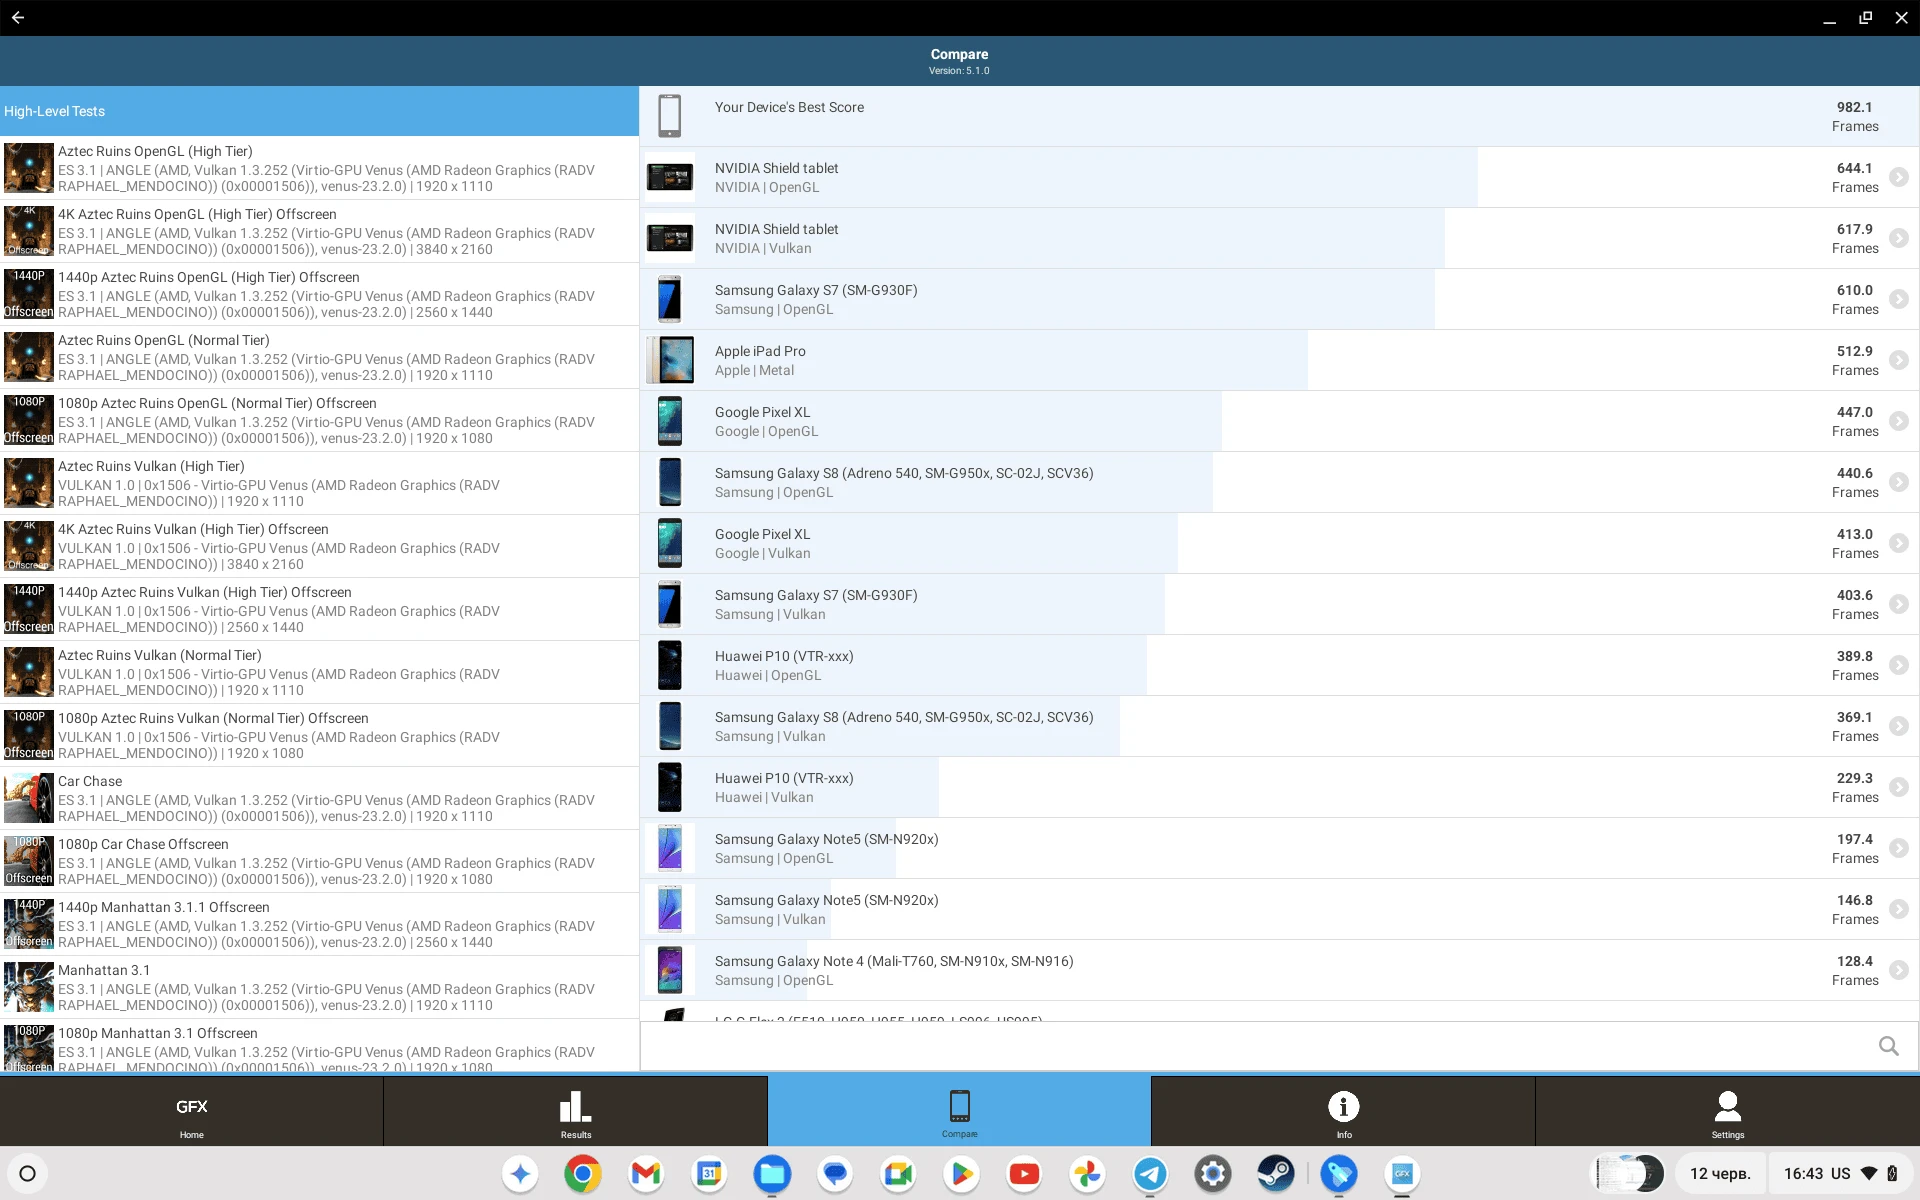This screenshot has height=1200, width=1920.
Task: Expand Apple iPad Pro details arrow
Action: (x=1898, y=360)
